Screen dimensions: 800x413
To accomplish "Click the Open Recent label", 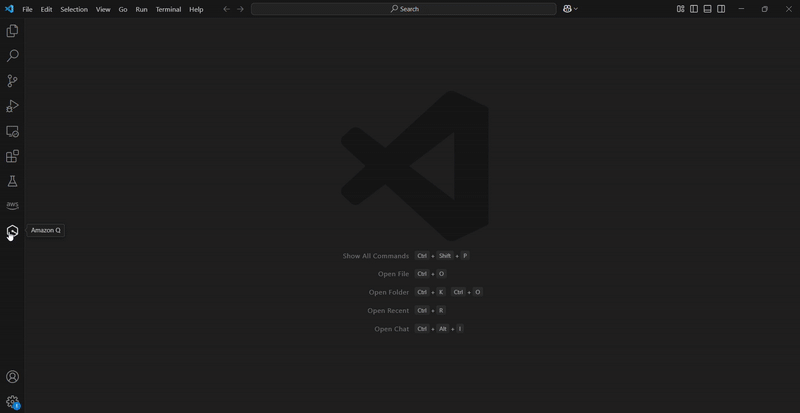I will pos(388,310).
